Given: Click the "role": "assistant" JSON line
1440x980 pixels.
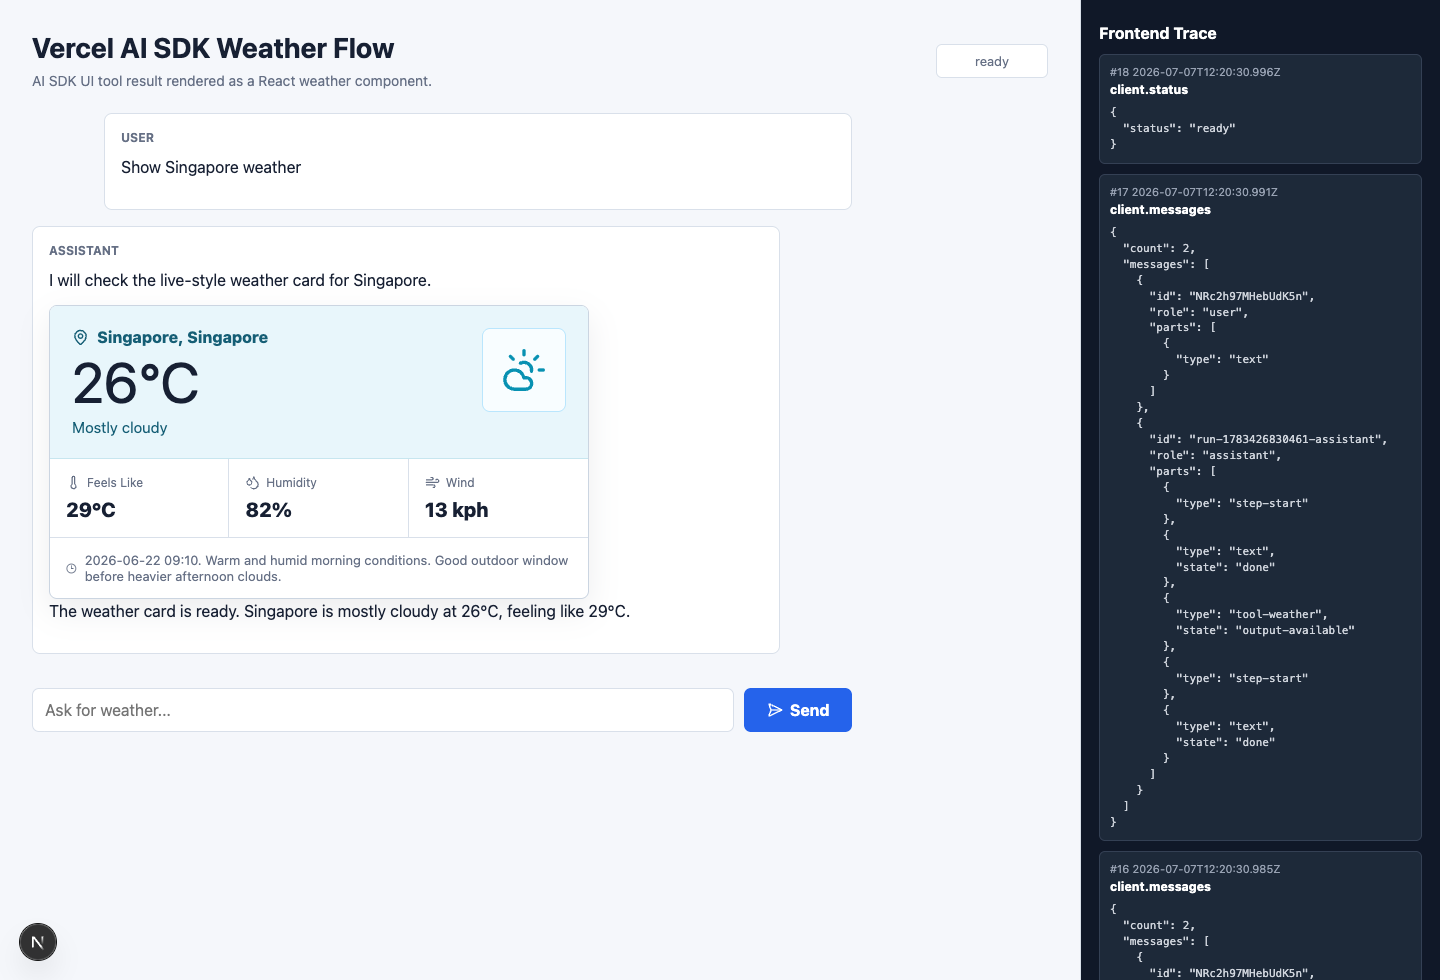Looking at the screenshot, I should pyautogui.click(x=1215, y=455).
